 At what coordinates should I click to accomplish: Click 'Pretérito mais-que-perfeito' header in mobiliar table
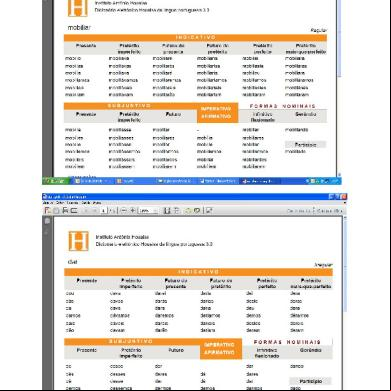[x=305, y=49]
